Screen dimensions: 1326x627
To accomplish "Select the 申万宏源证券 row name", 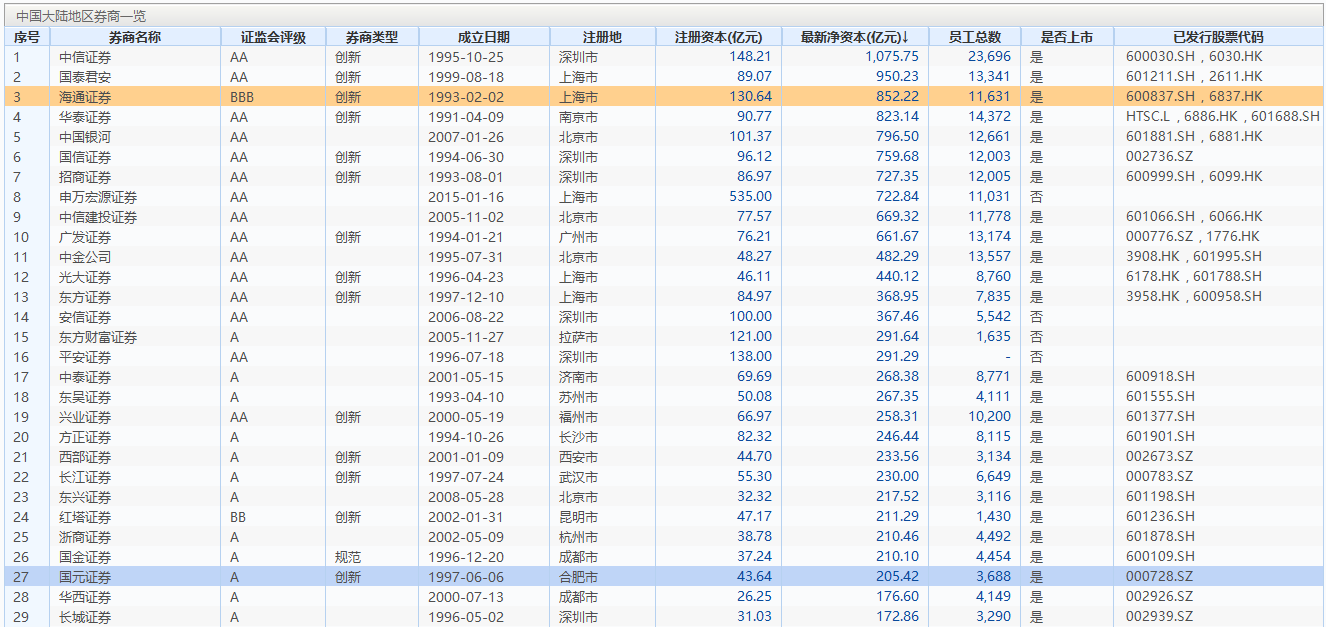I will coord(98,197).
